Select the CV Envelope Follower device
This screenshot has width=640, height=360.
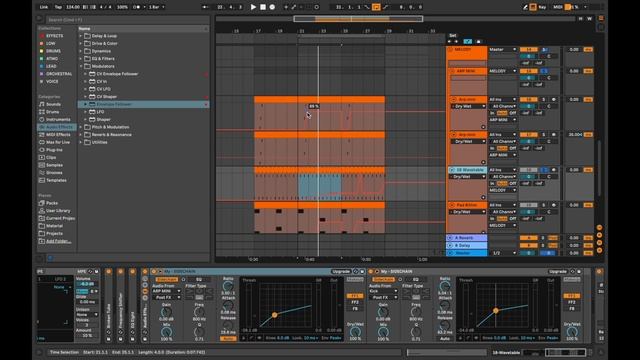coord(117,74)
